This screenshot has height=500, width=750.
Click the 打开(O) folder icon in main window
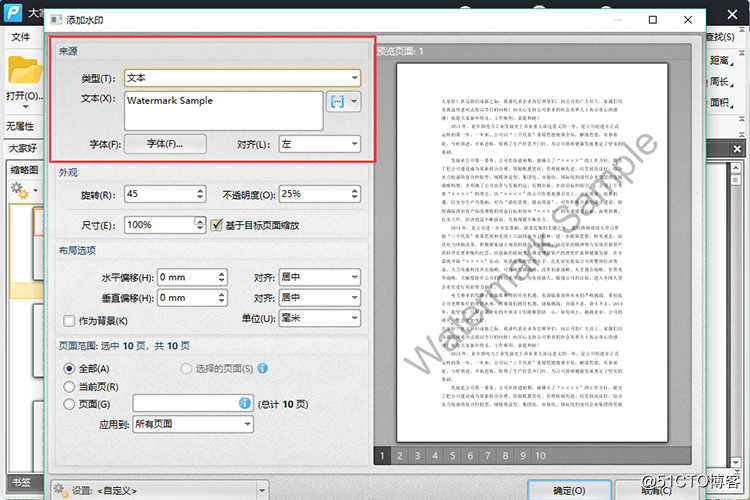[24, 70]
